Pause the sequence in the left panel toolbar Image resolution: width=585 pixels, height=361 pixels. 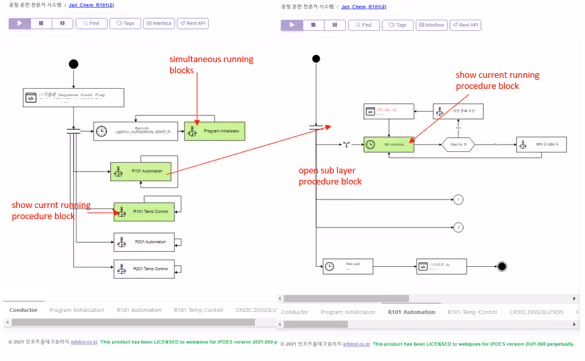pyautogui.click(x=62, y=23)
